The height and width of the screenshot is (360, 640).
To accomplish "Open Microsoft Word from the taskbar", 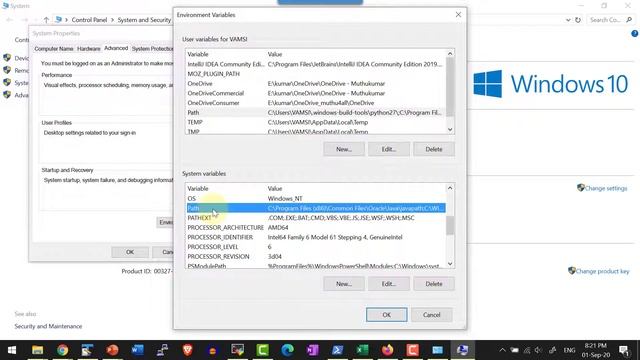I will point(138,350).
